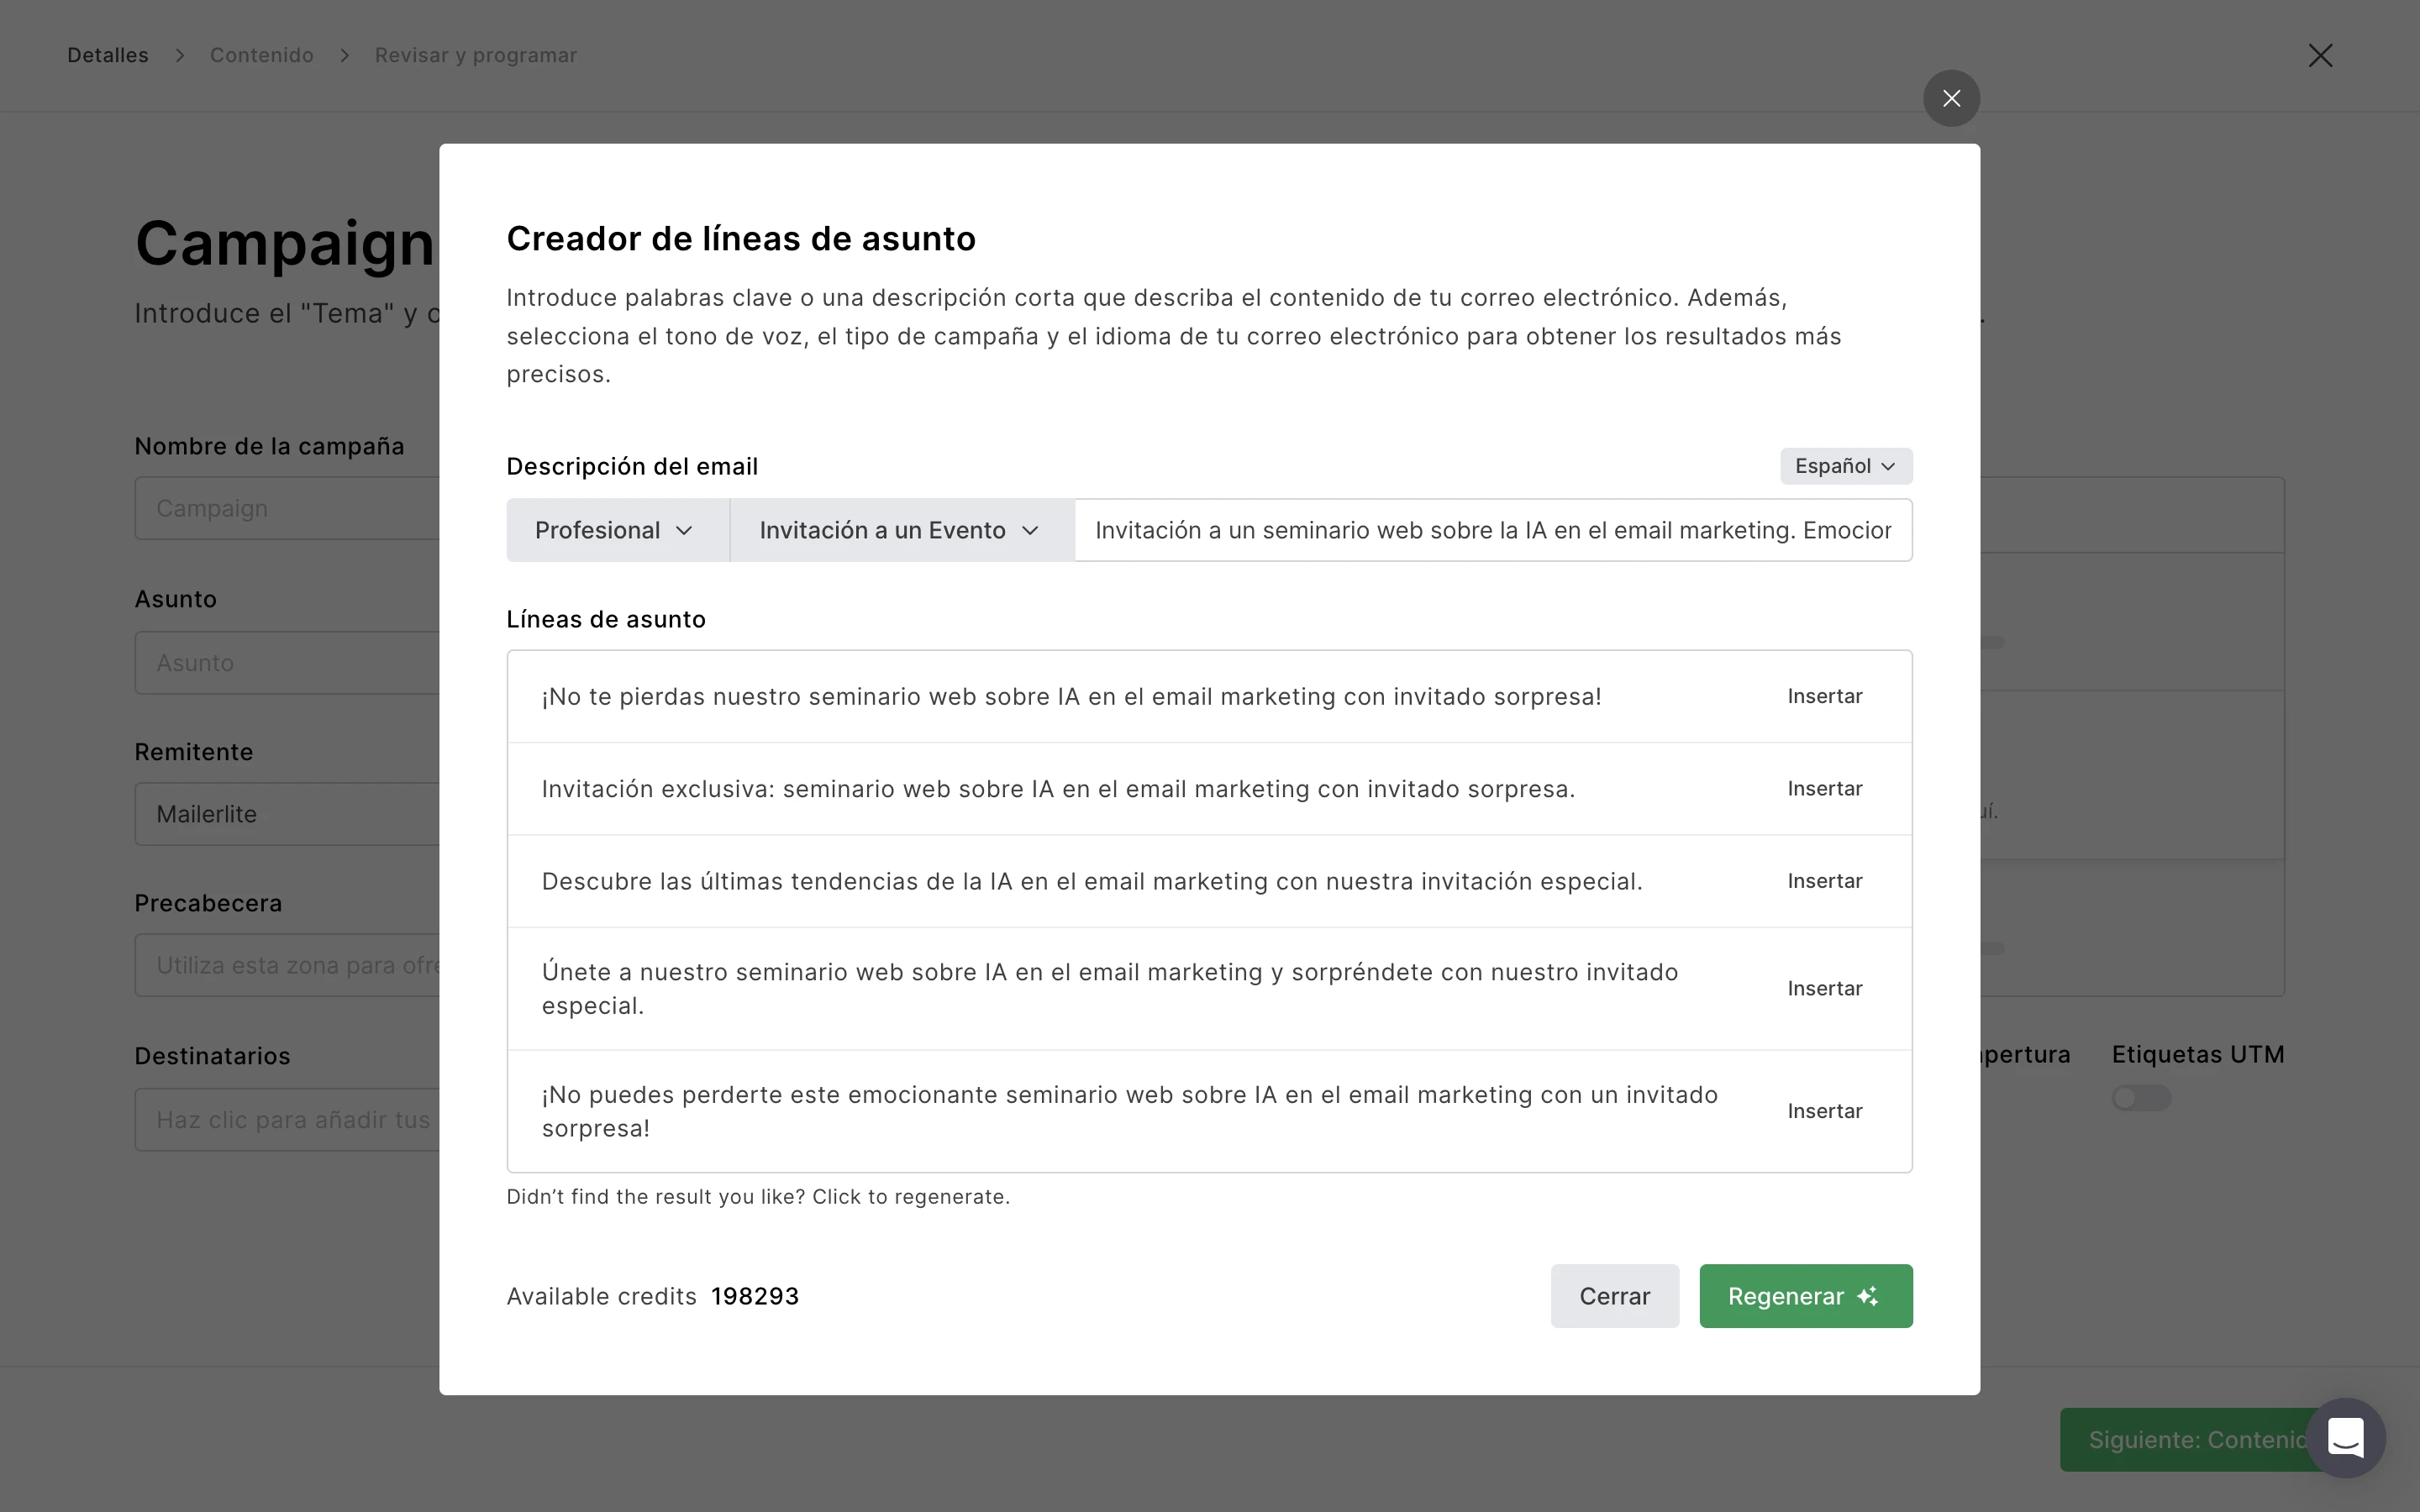The height and width of the screenshot is (1512, 2420).
Task: Toggle the Etiquetas UTM switch
Action: pos(2140,1098)
